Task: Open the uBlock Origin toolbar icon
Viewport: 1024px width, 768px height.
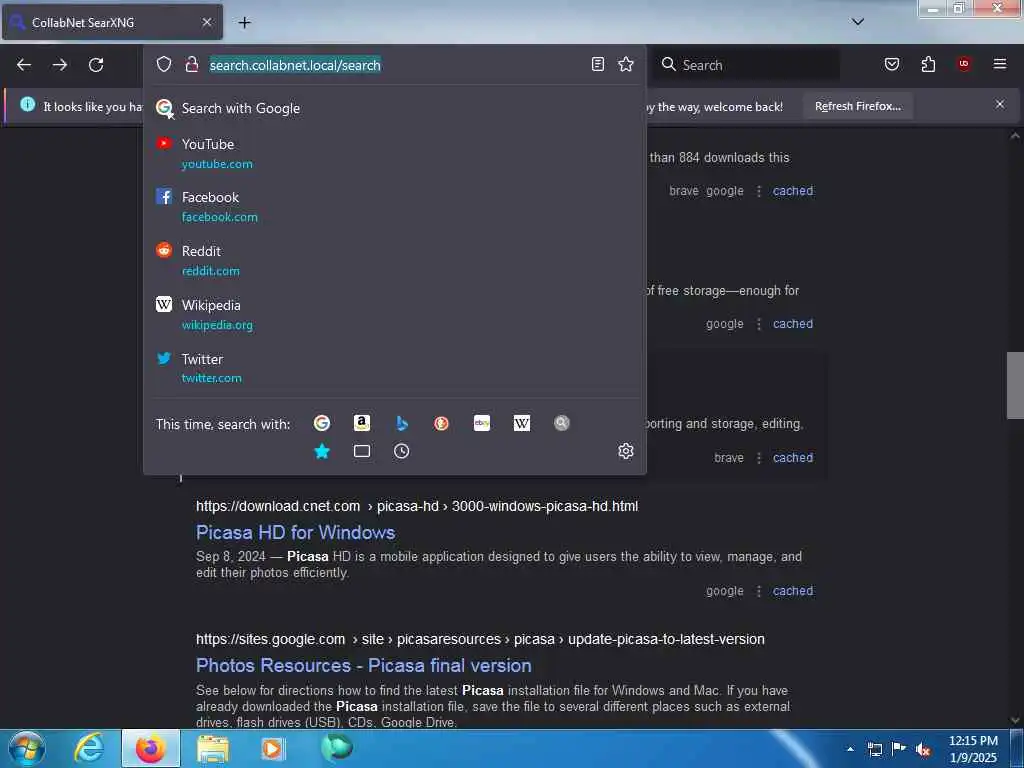Action: (x=964, y=64)
